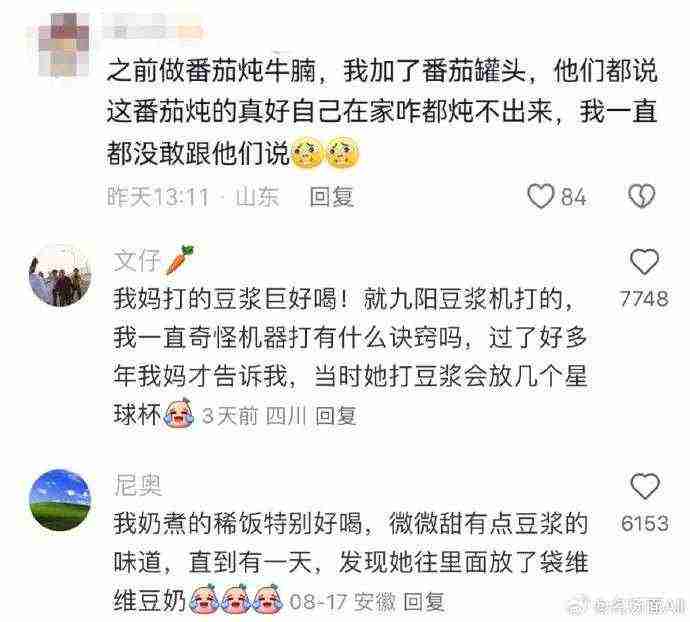The width and height of the screenshot is (690, 622).
Task: Open the blurred avatar of first commenter
Action: pos(64,44)
